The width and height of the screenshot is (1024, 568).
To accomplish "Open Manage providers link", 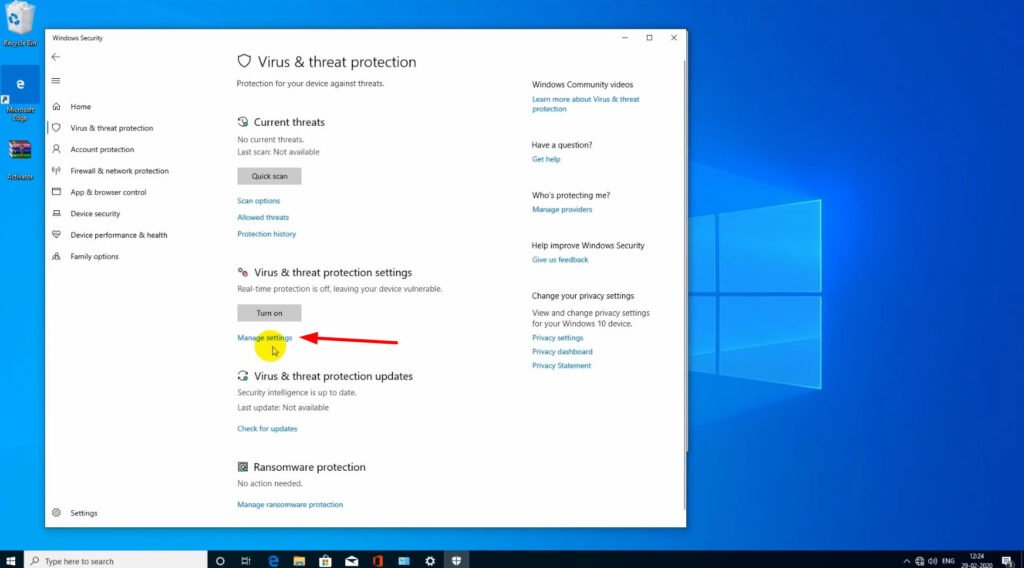I will coord(562,210).
